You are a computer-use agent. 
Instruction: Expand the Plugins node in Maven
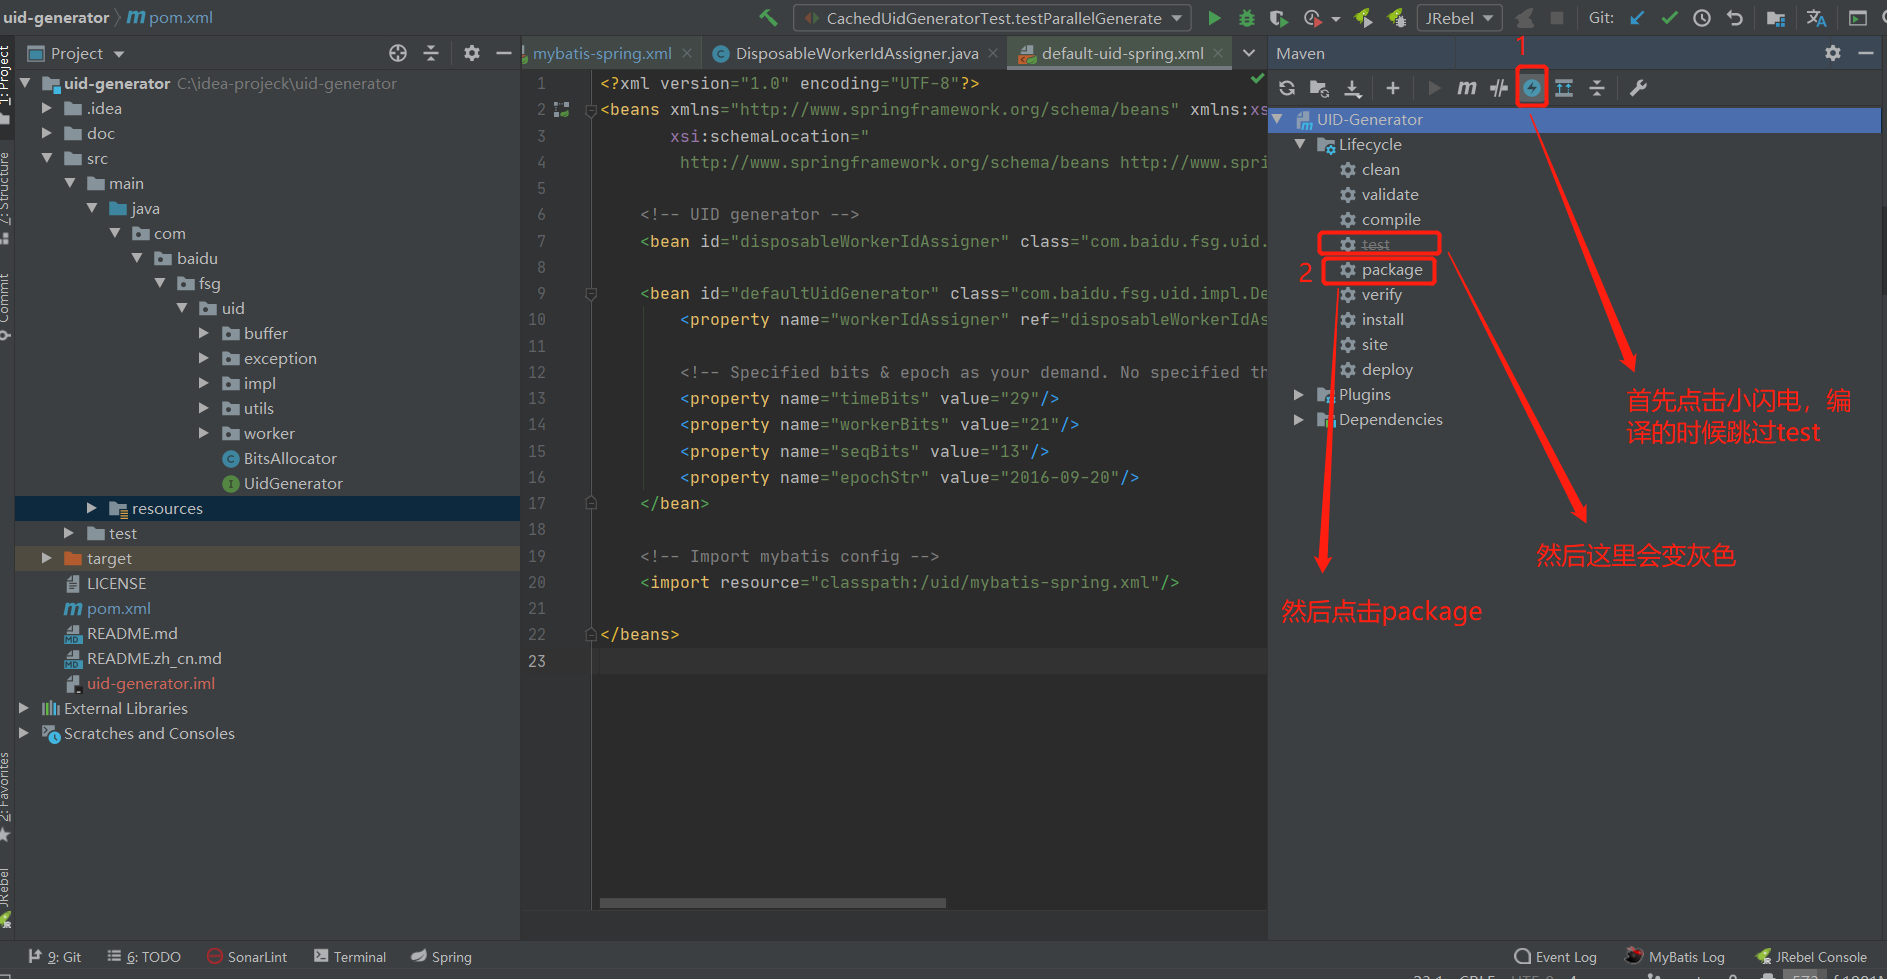(x=1299, y=394)
